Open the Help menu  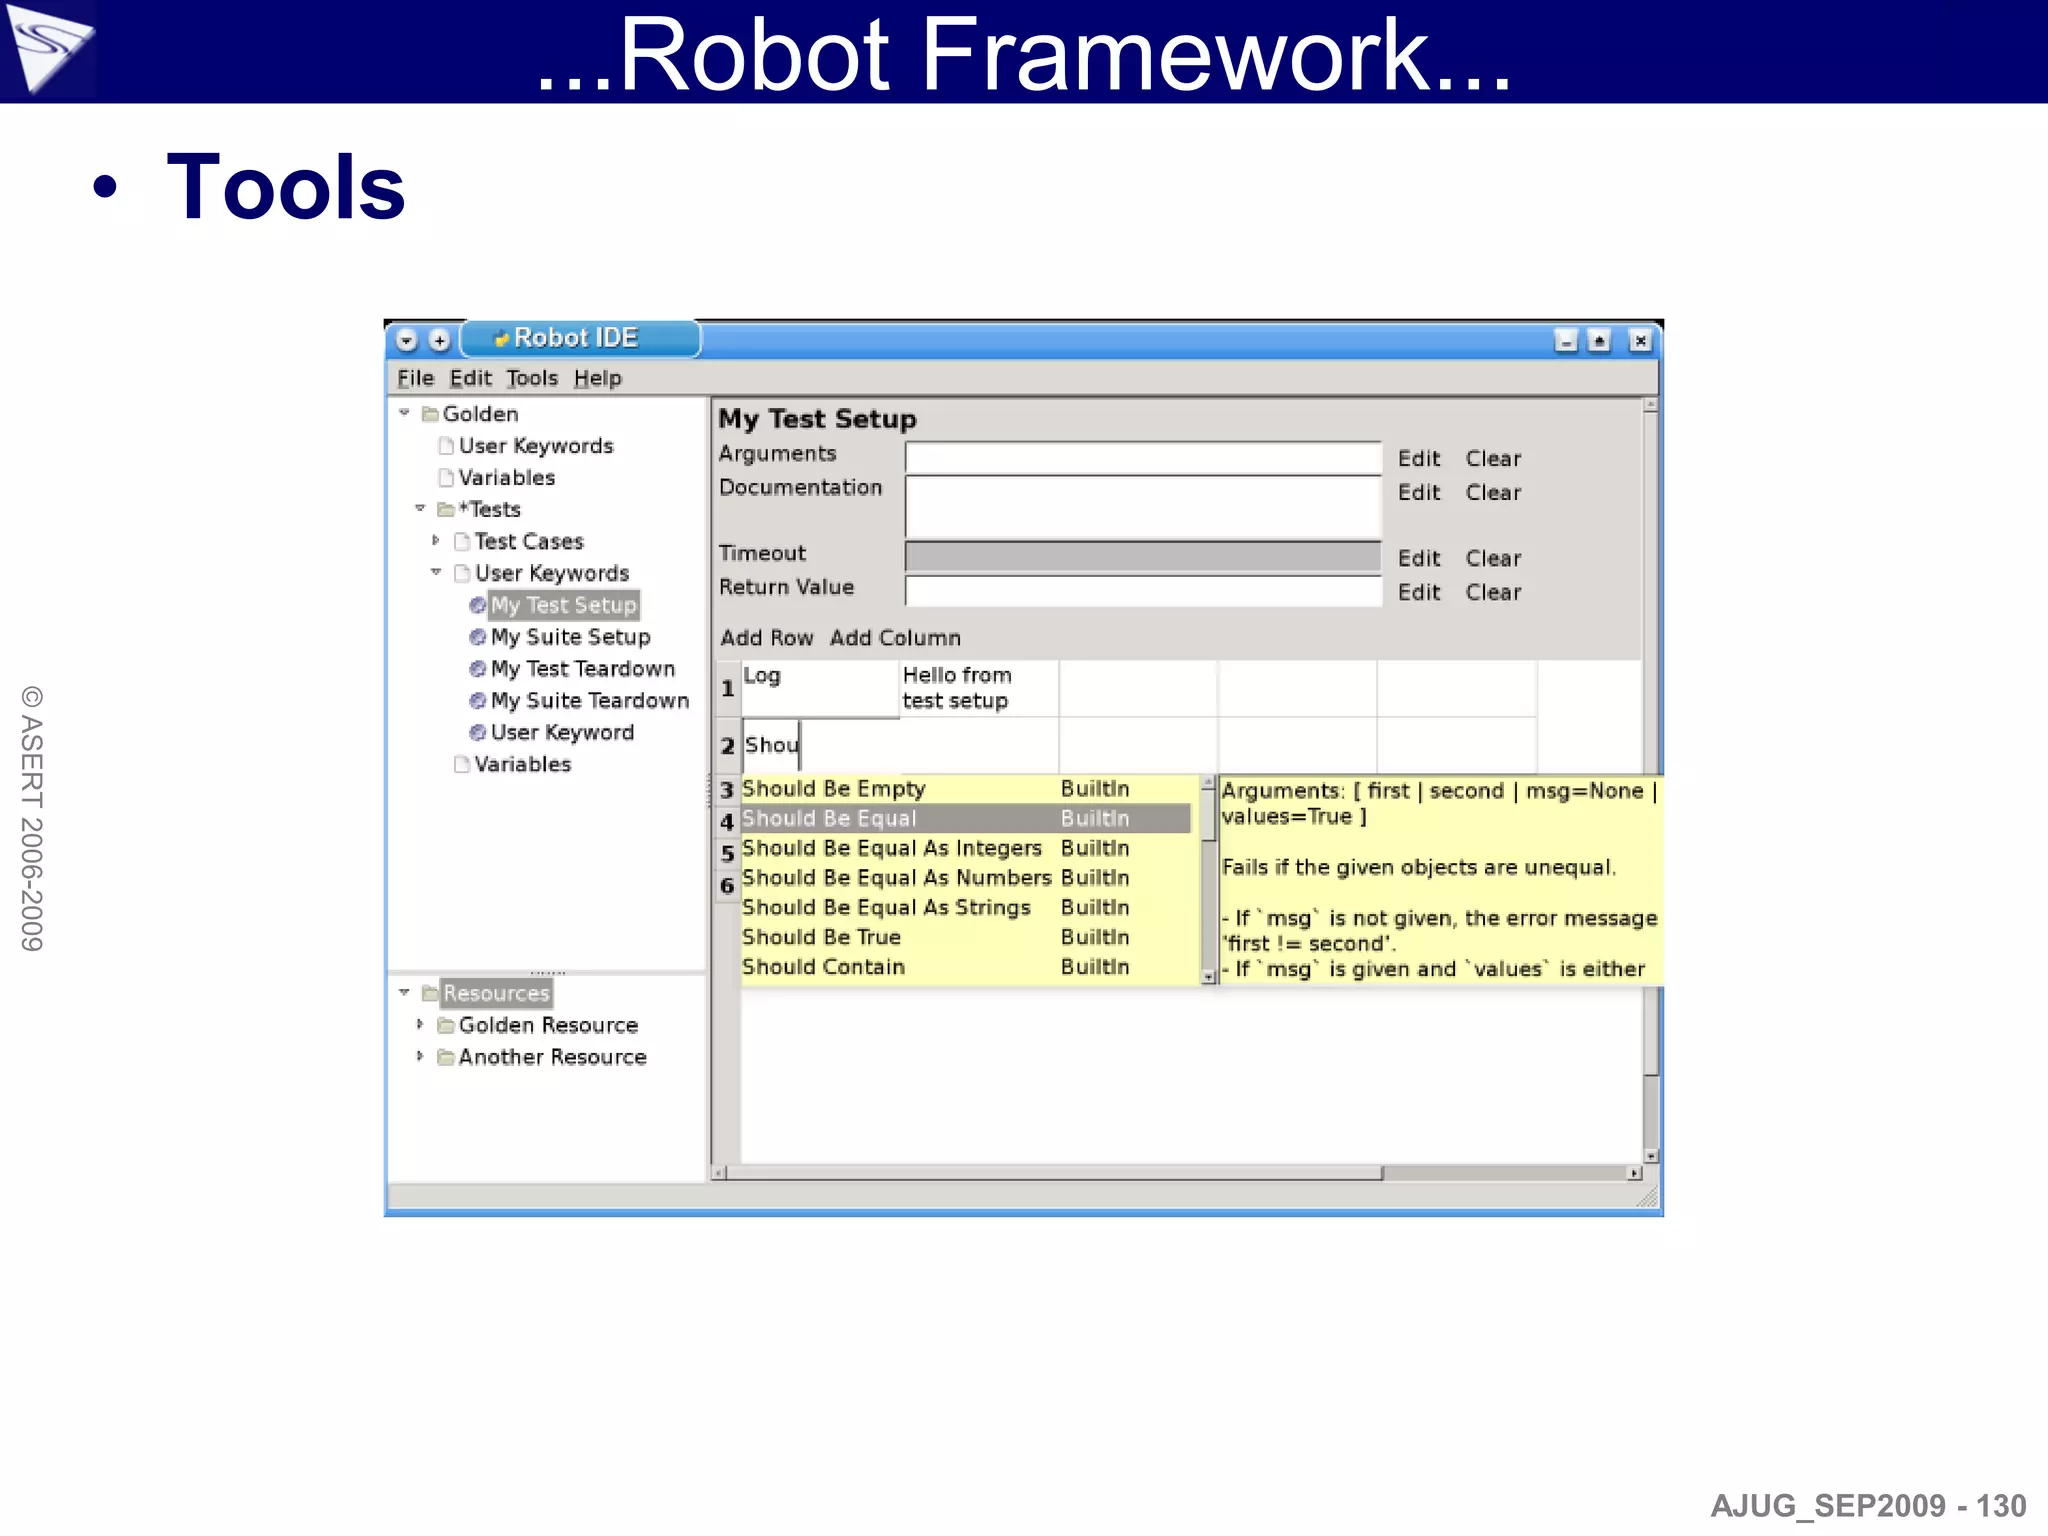[x=597, y=378]
